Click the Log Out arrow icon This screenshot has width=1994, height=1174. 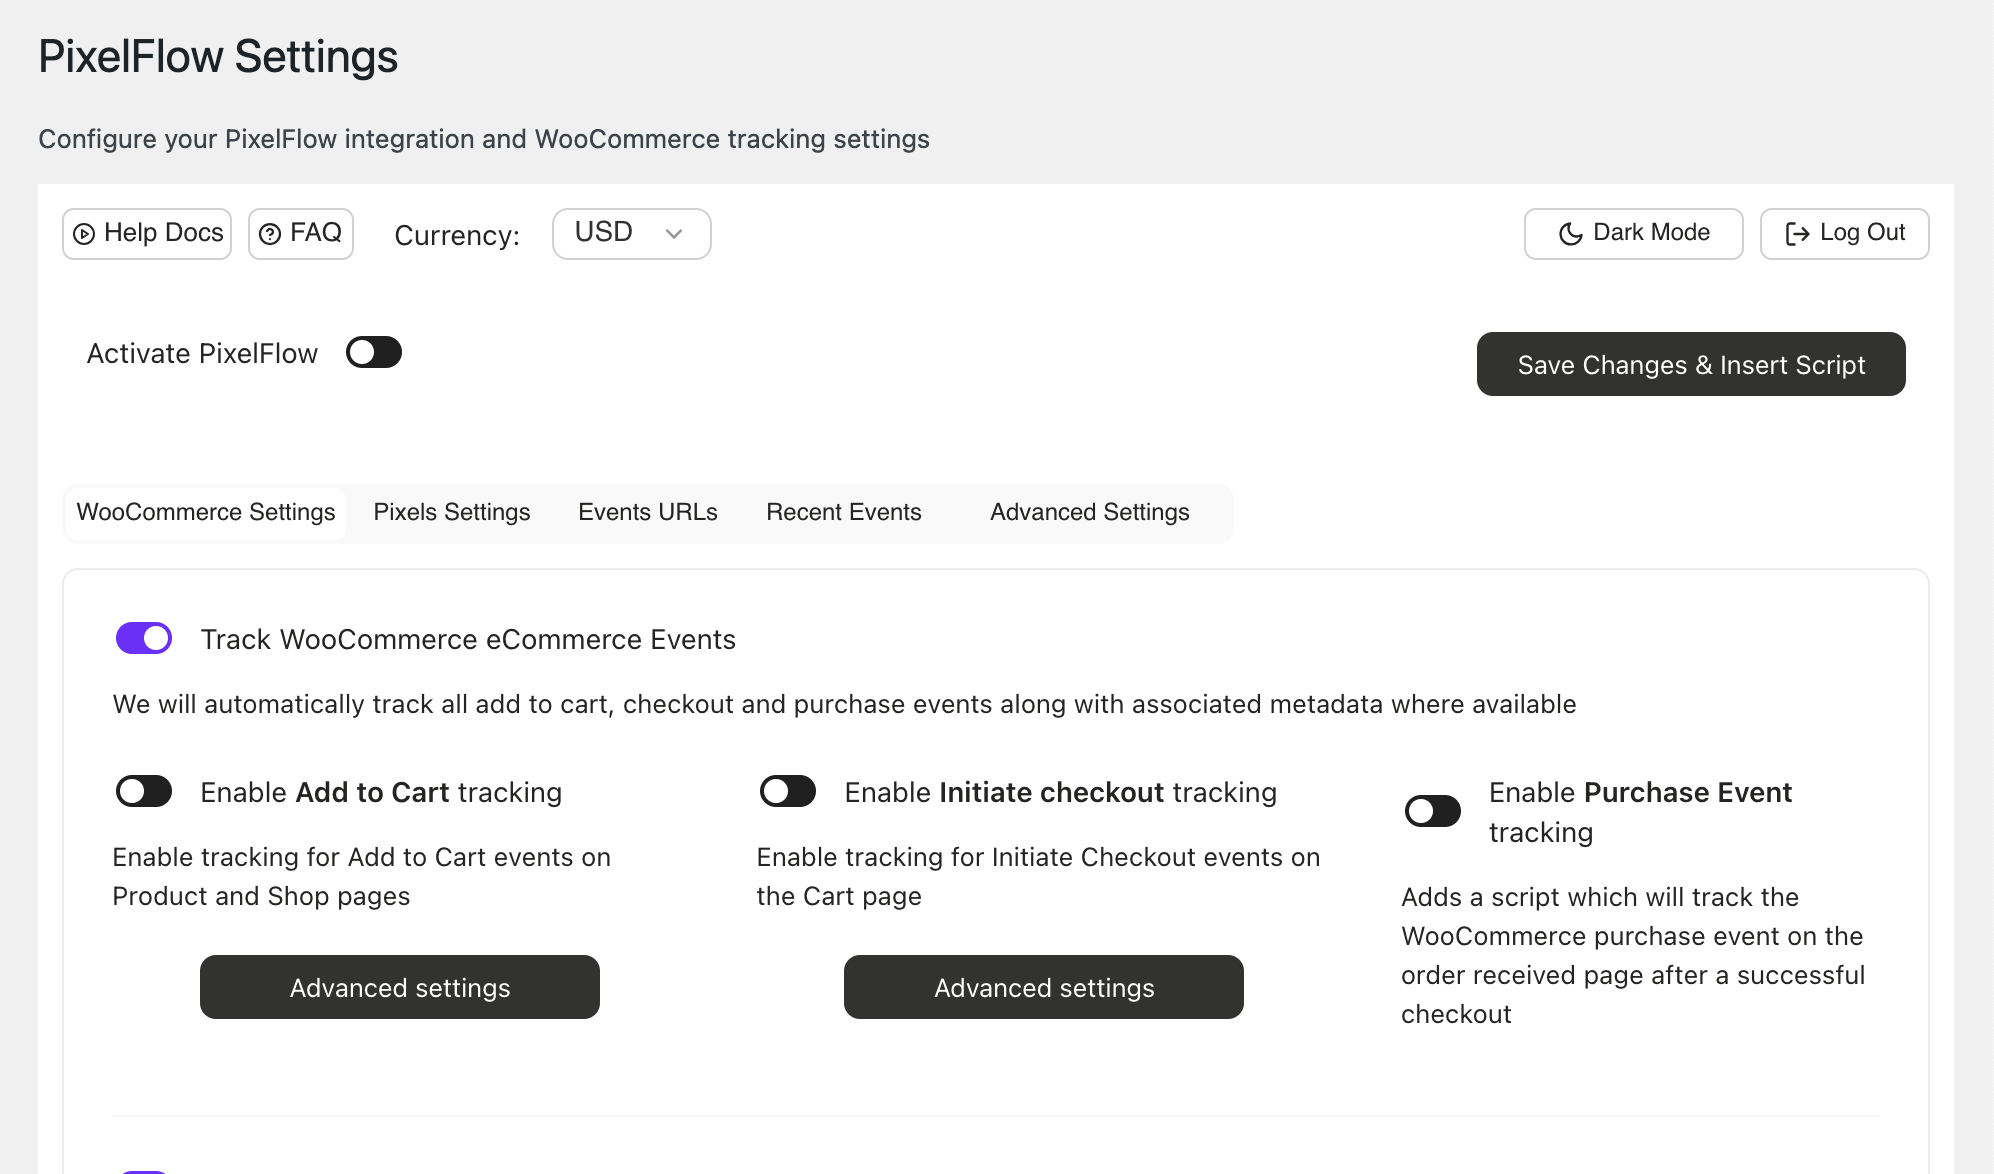pyautogui.click(x=1797, y=234)
